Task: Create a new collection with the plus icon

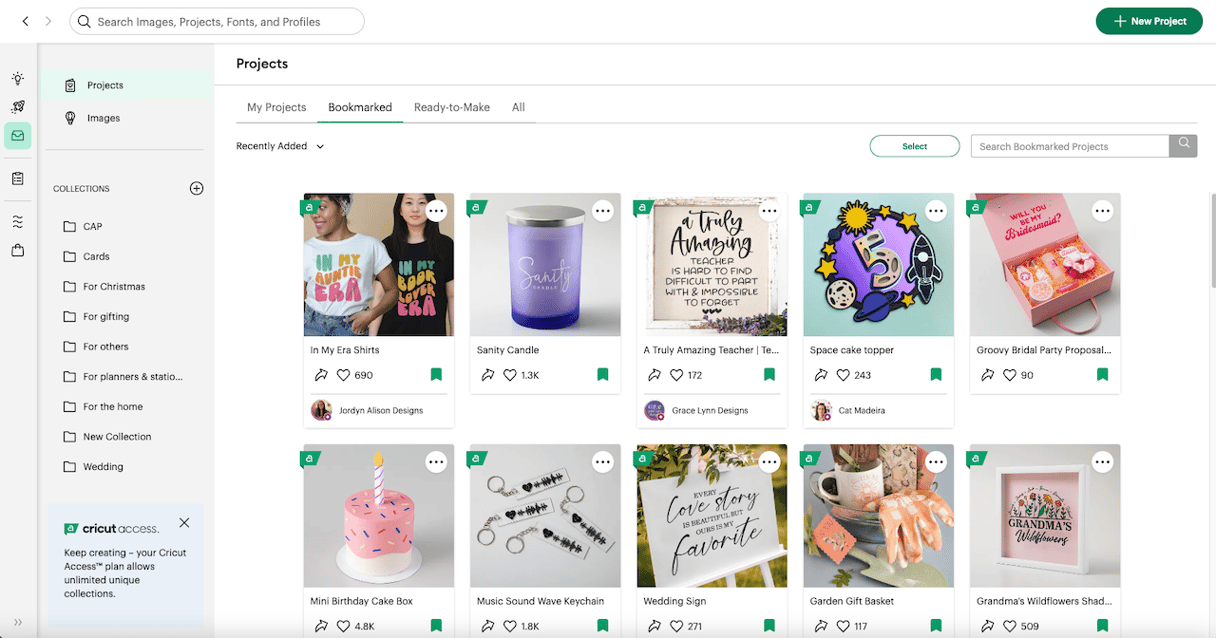Action: pos(197,188)
